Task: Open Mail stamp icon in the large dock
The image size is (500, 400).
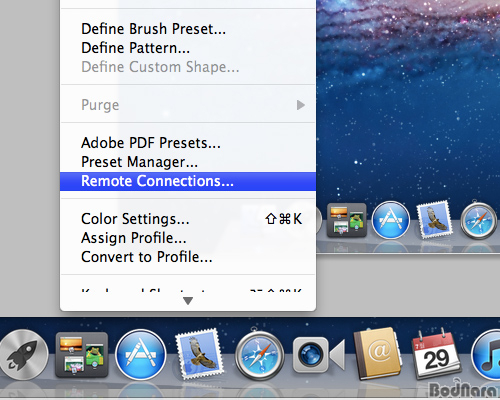Action: 199,354
